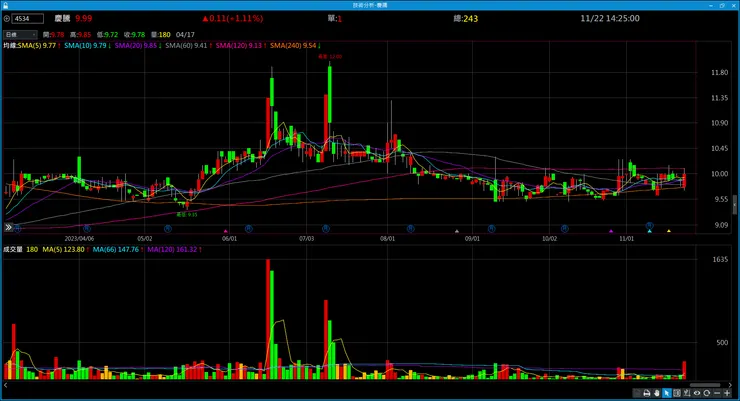This screenshot has height=401, width=740.
Task: Click the stock code field showing 4534
Action: pyautogui.click(x=27, y=19)
